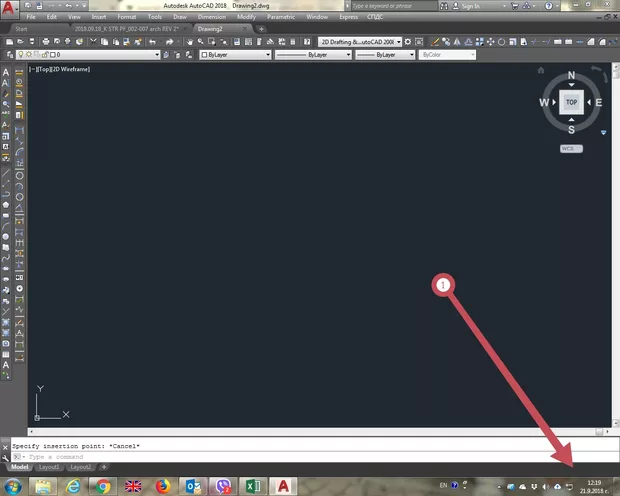Select the Multiline Text A tool
This screenshot has width=620, height=496.
pyautogui.click(x=6, y=72)
